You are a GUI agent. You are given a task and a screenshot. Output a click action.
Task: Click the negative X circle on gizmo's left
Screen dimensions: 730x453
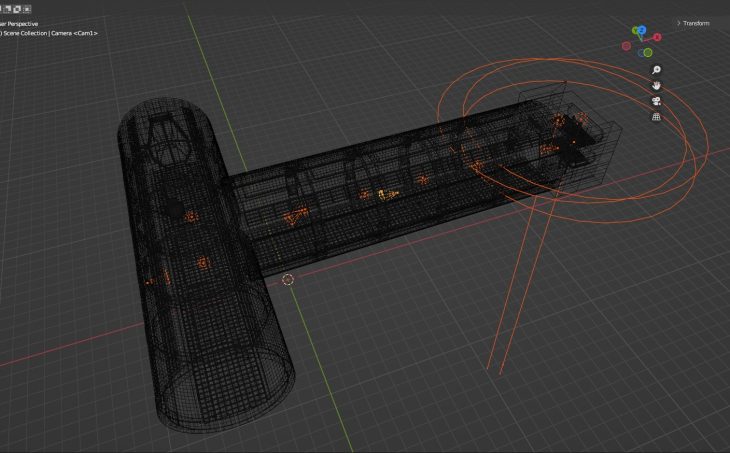(x=626, y=45)
